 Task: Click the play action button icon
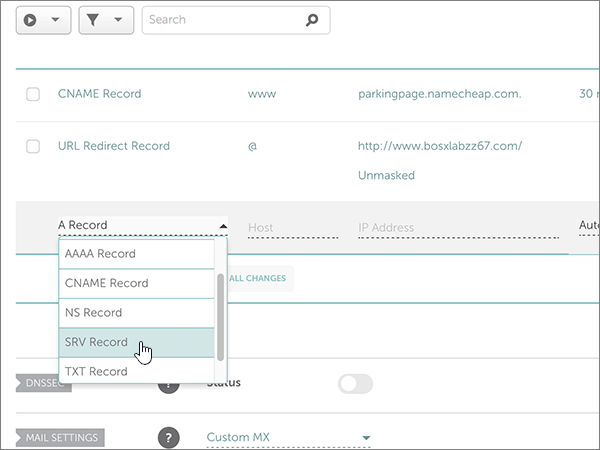(31, 20)
